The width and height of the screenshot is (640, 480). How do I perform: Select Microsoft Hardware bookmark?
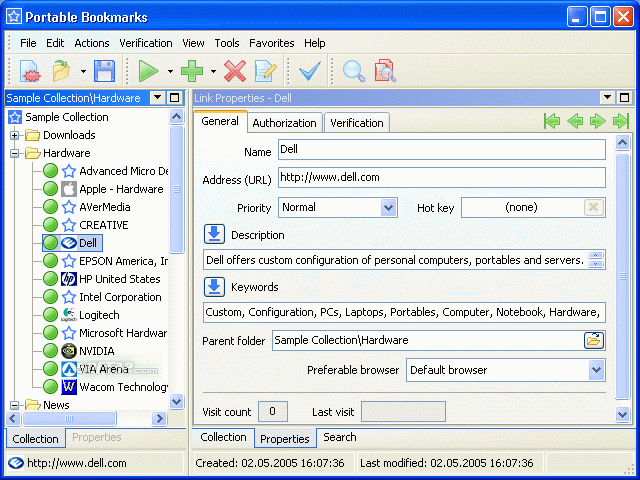click(x=123, y=333)
